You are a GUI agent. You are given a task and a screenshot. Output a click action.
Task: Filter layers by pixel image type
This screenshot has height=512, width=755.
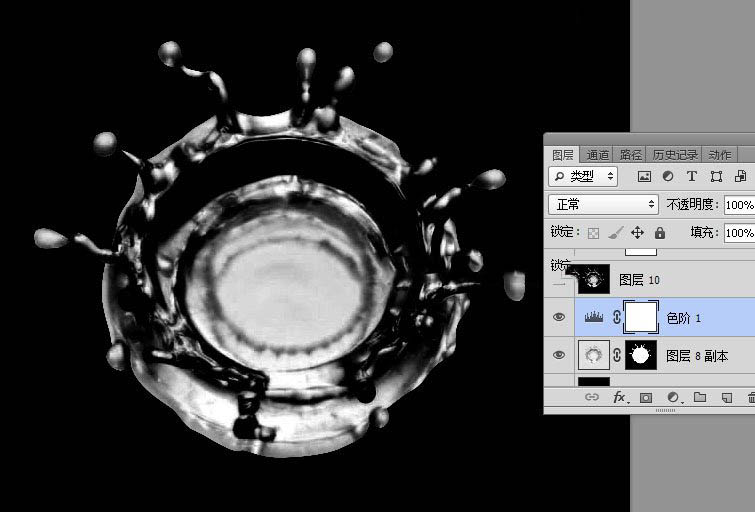point(644,176)
